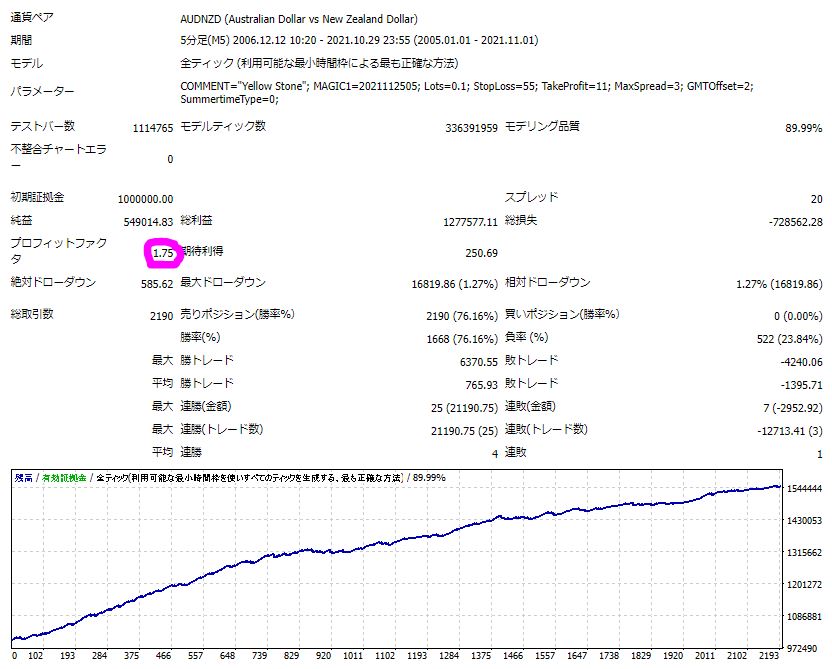Click win rate value 1668 (76.16%)
This screenshot has height=669, width=832.
click(x=462, y=339)
